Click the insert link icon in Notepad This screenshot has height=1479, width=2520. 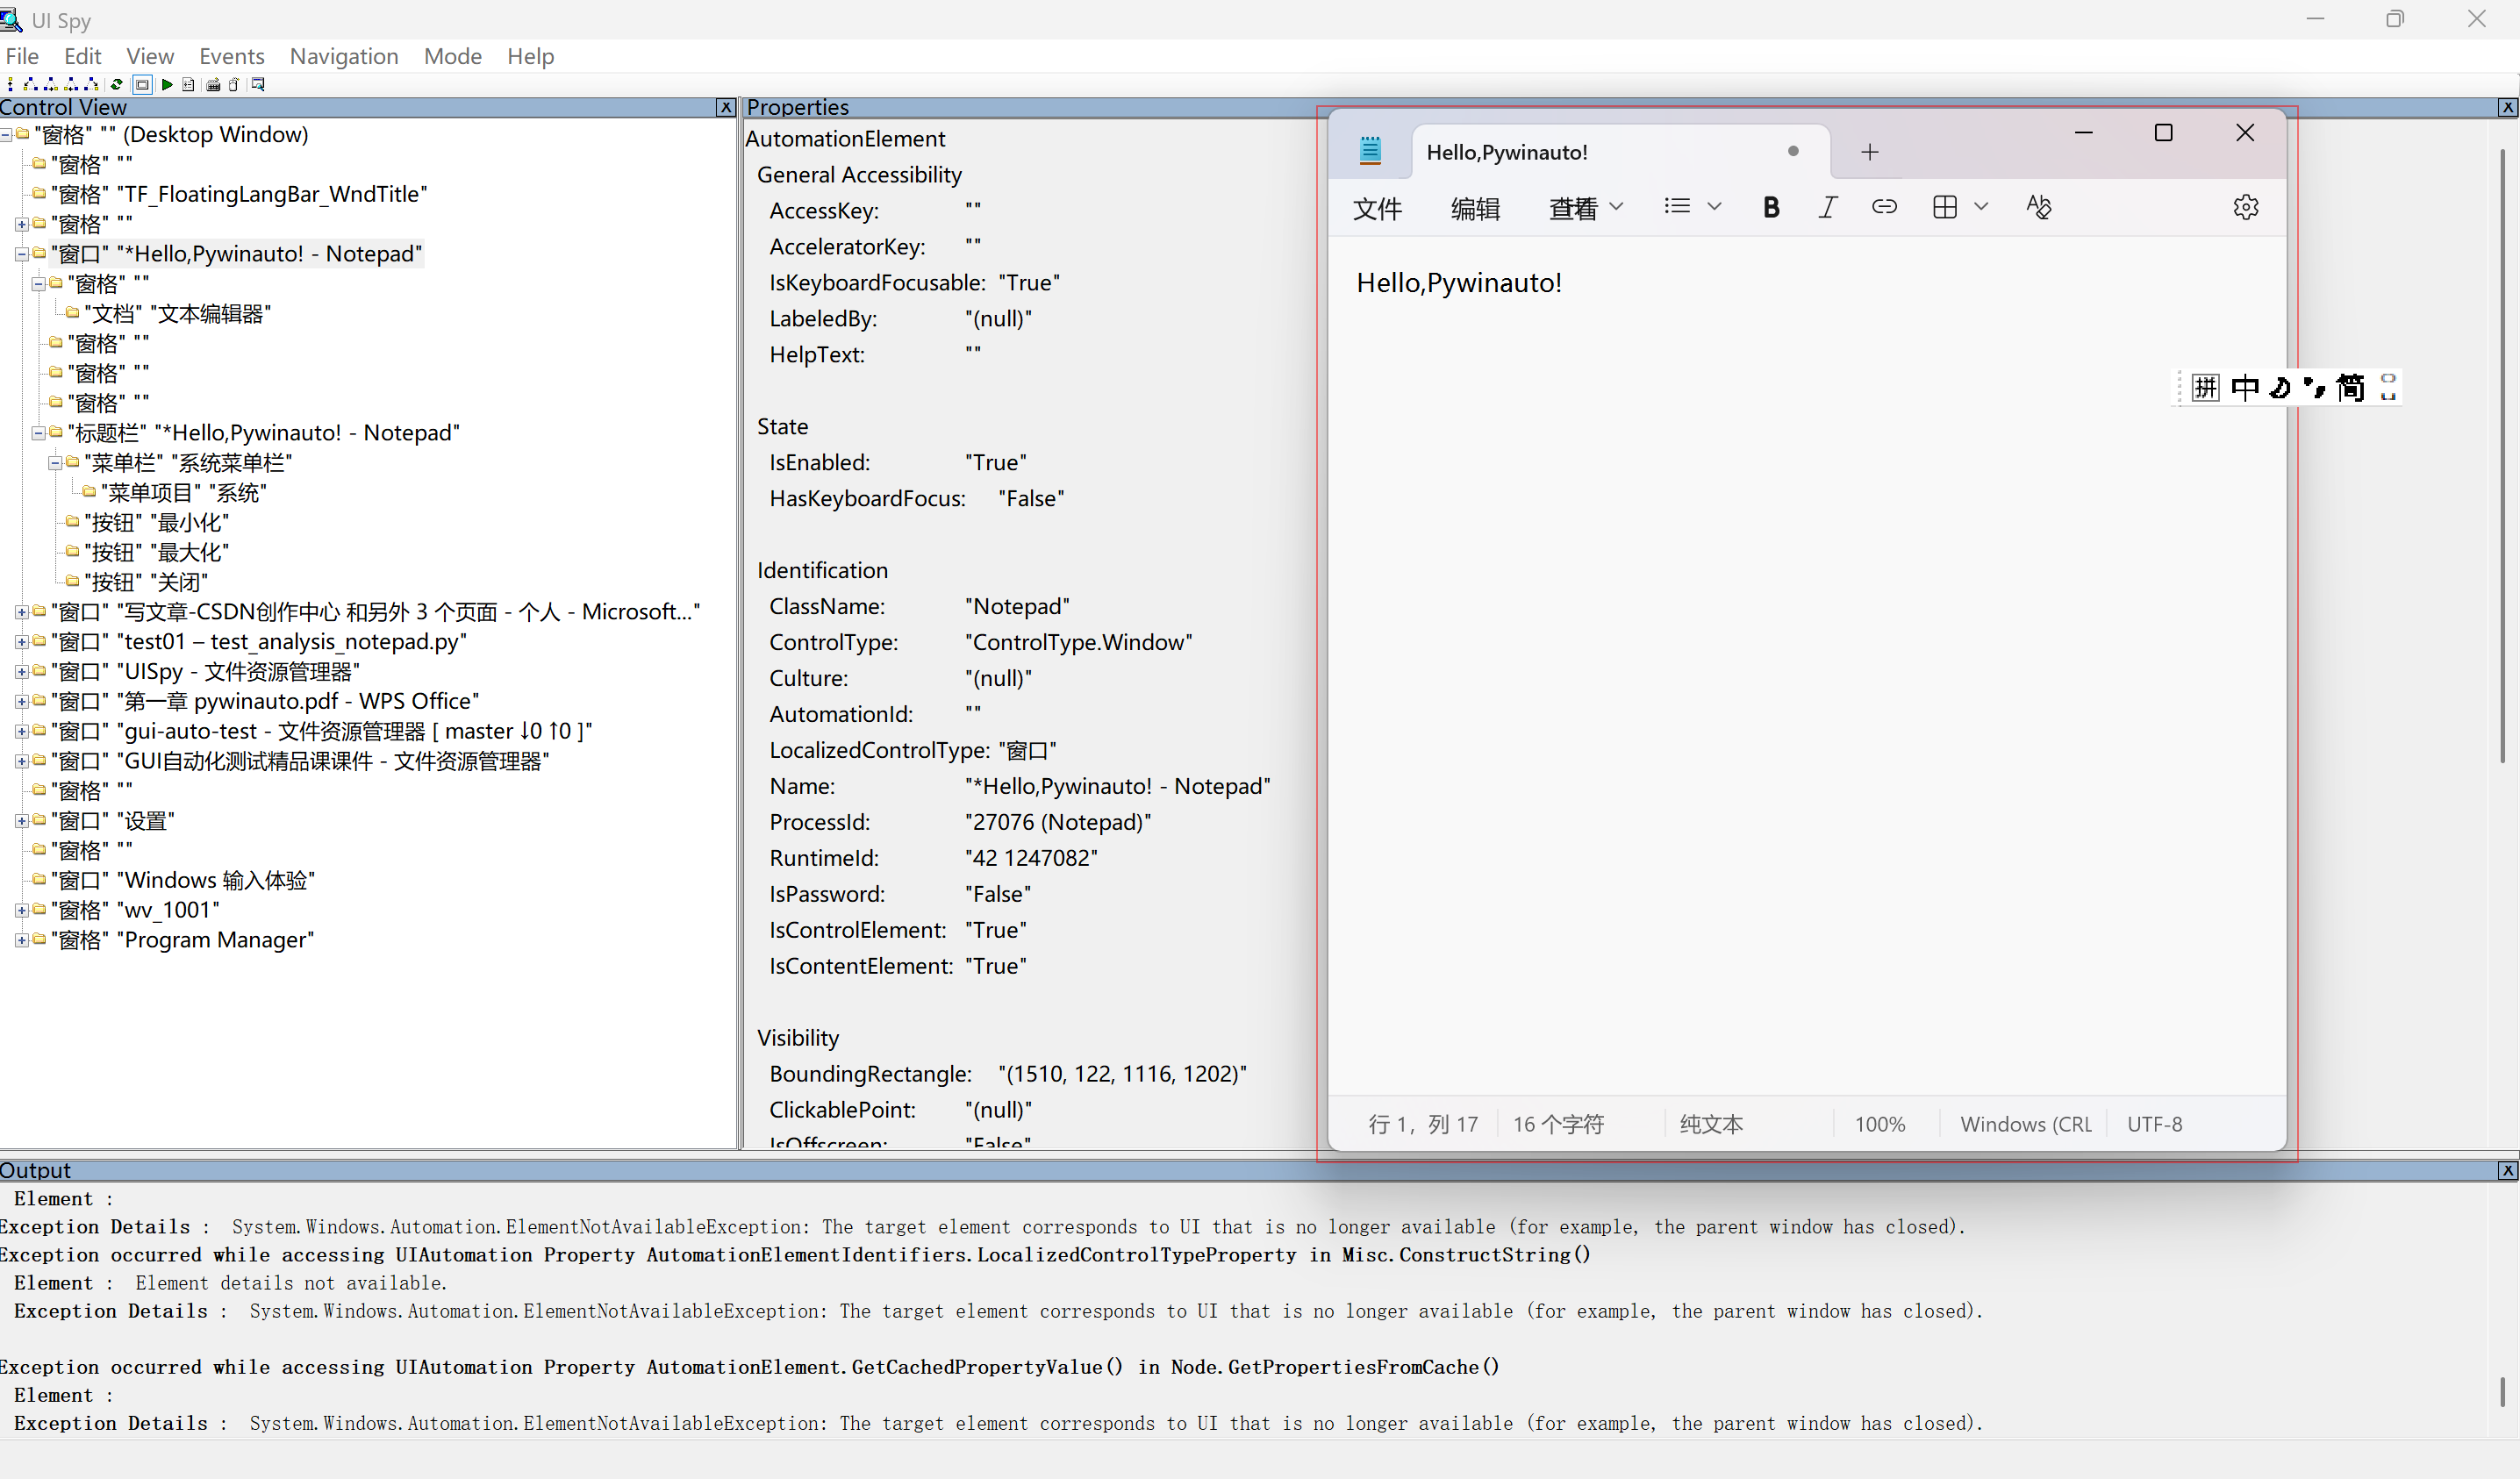click(x=1884, y=207)
